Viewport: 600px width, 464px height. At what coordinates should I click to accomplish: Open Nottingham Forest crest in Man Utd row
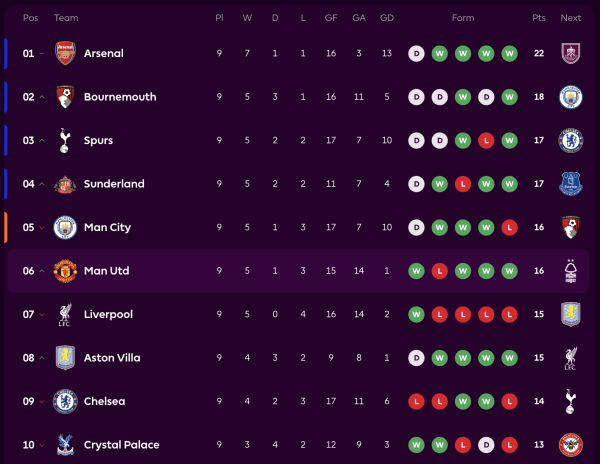[x=571, y=271]
